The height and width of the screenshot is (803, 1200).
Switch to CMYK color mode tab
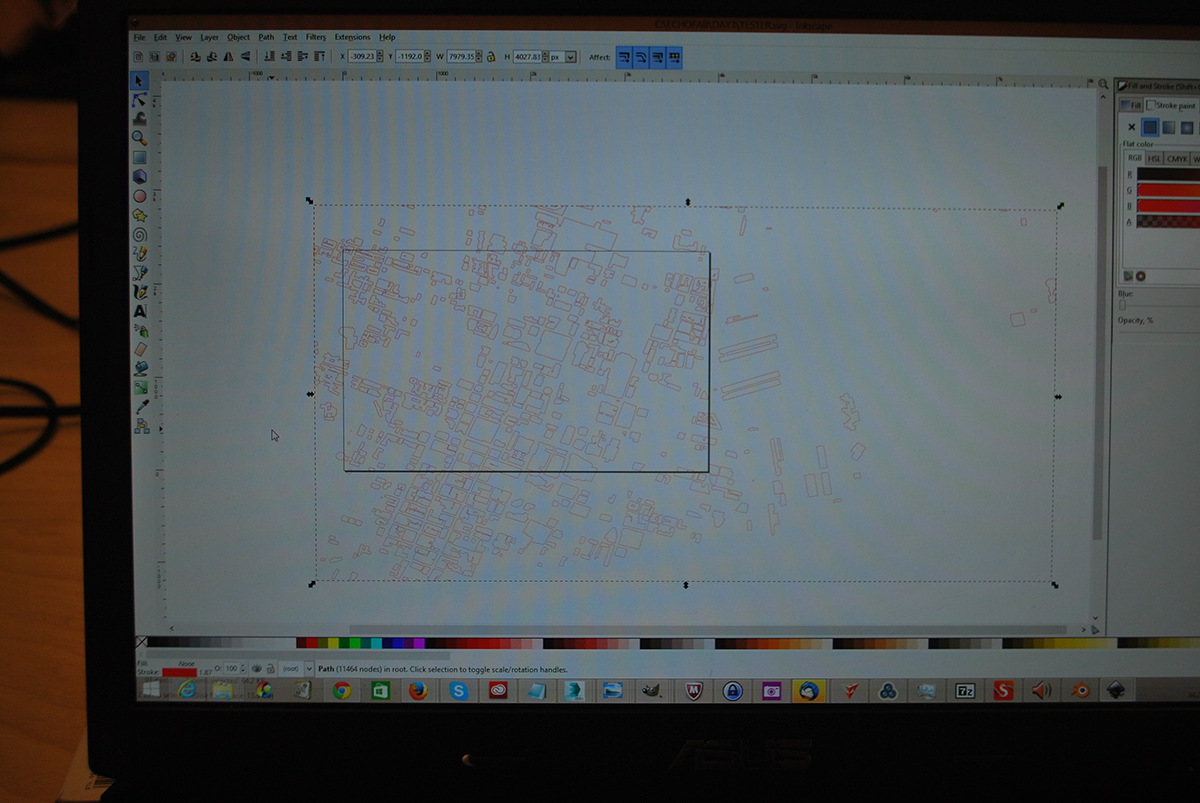[x=1177, y=158]
